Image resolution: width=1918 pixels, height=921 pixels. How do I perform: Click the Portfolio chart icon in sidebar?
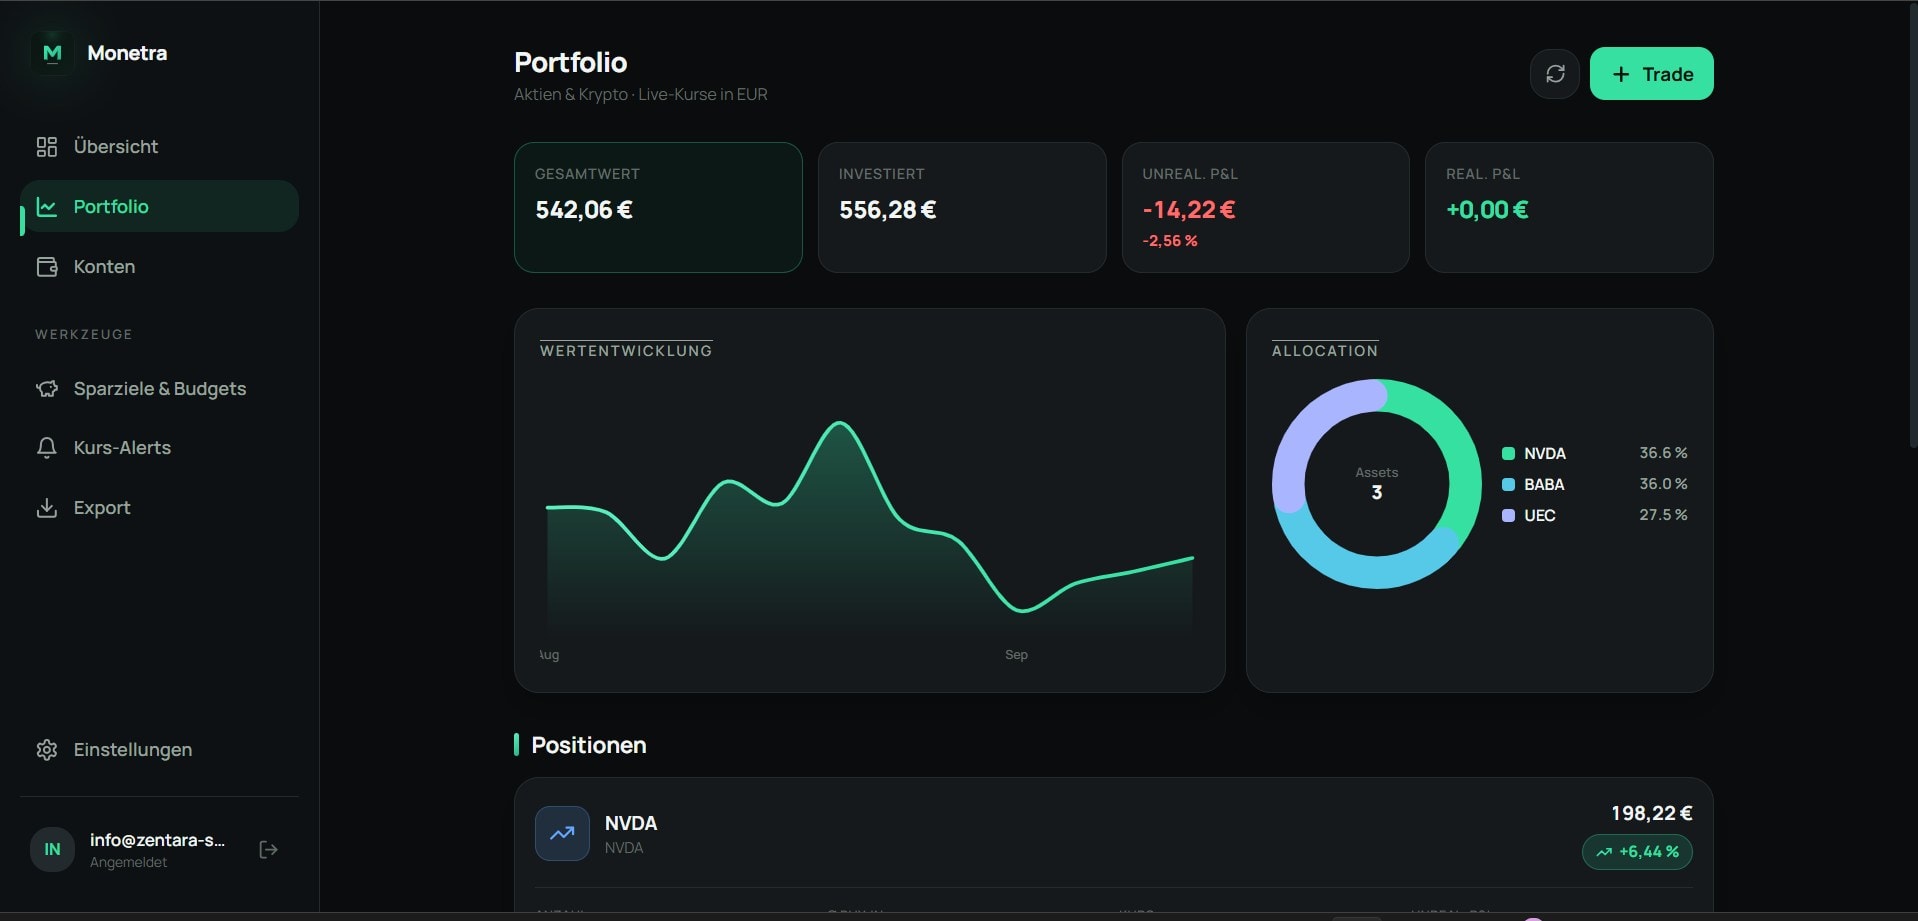47,207
